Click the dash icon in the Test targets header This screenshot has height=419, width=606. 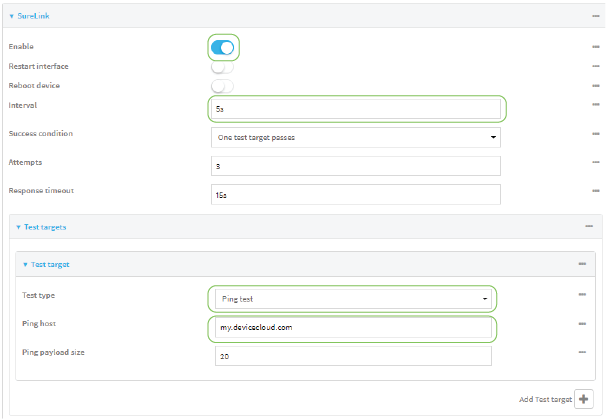click(588, 227)
